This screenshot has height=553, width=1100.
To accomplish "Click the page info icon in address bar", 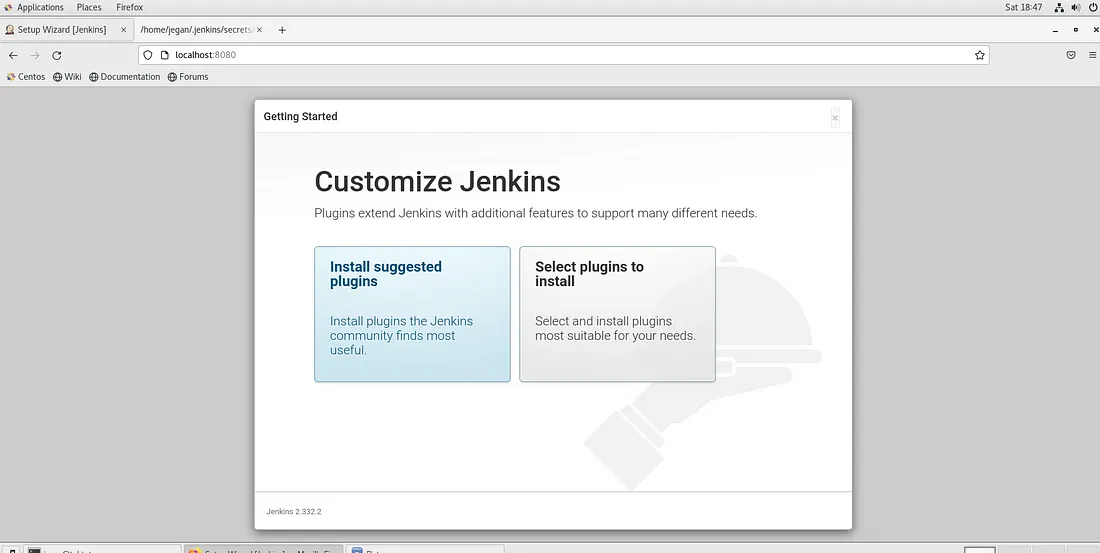I will point(165,55).
